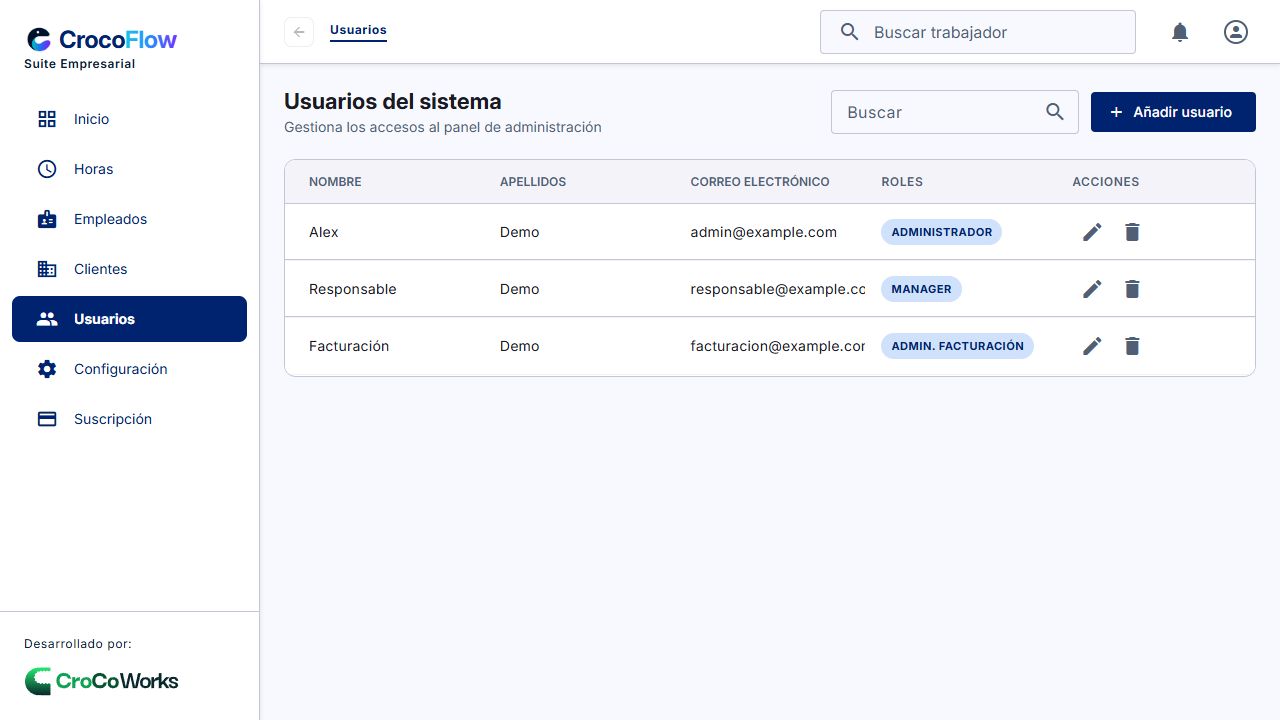Click the responsable@example email cell

[x=777, y=289]
